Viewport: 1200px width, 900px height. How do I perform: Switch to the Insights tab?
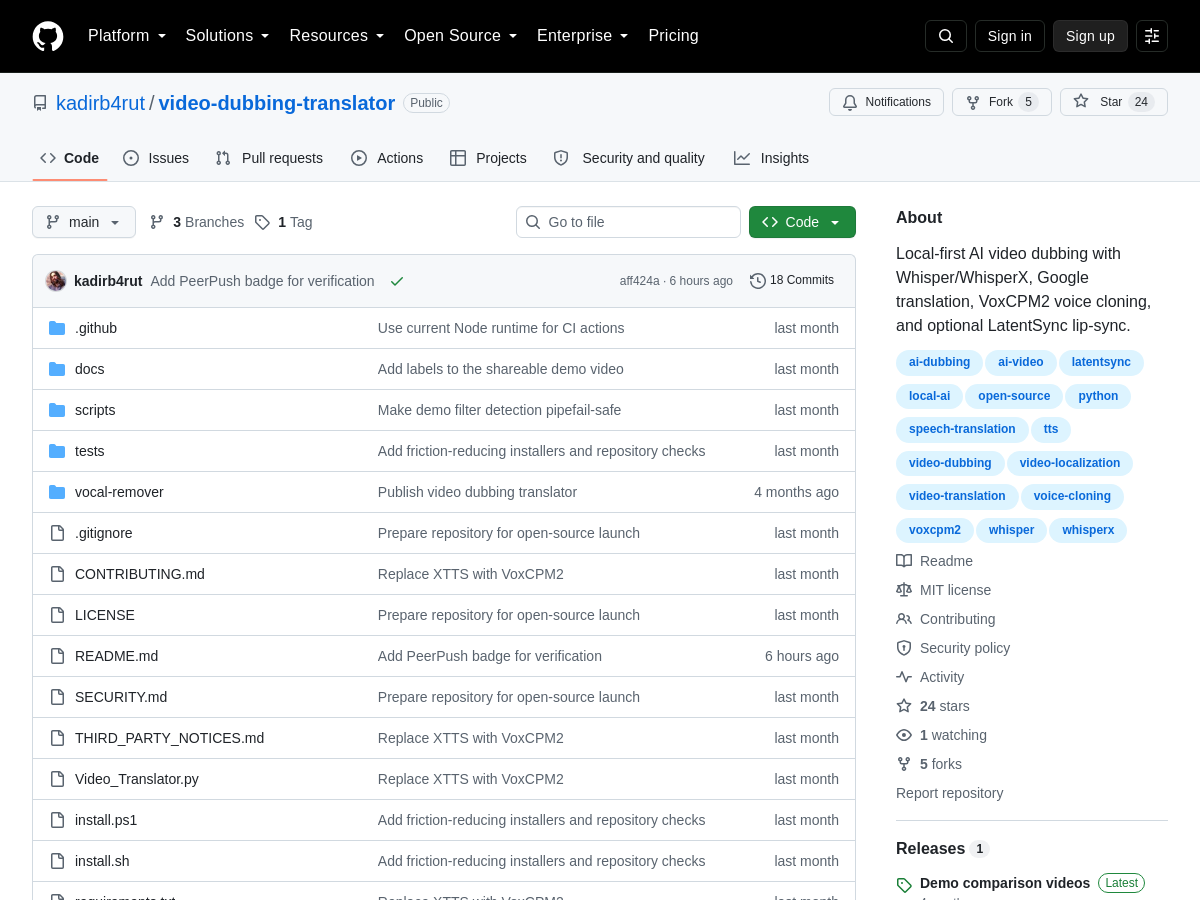[x=771, y=158]
